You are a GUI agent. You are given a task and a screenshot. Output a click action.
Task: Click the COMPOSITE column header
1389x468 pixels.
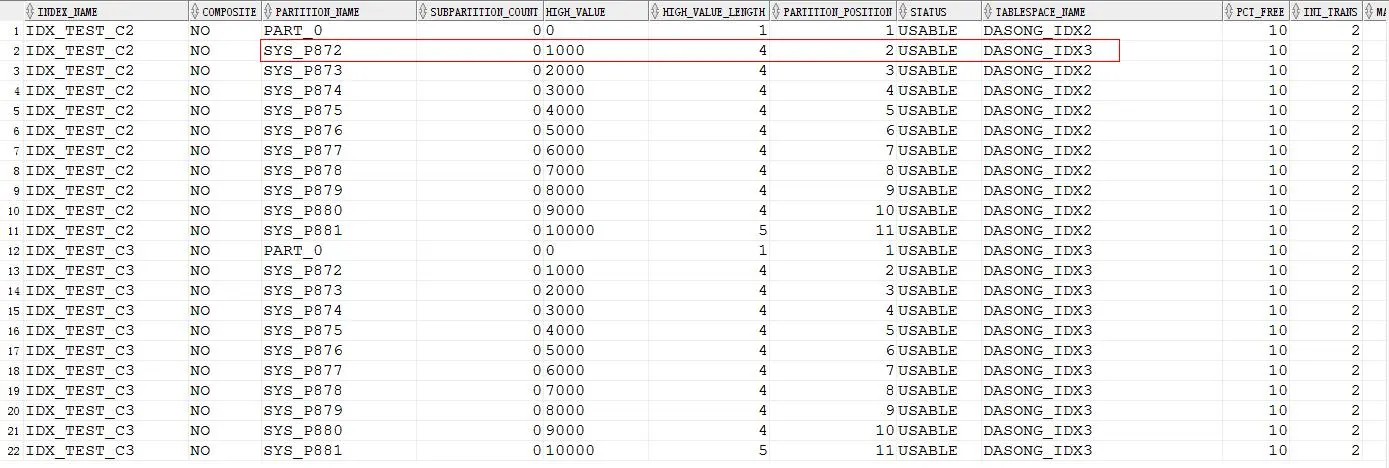pyautogui.click(x=224, y=11)
